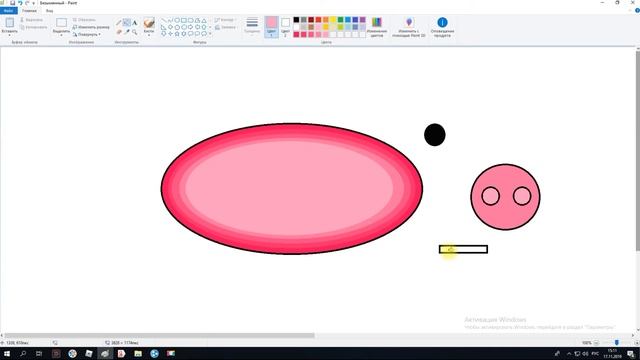
Task: Expand the Select dropdown arrow
Action: coord(61,36)
